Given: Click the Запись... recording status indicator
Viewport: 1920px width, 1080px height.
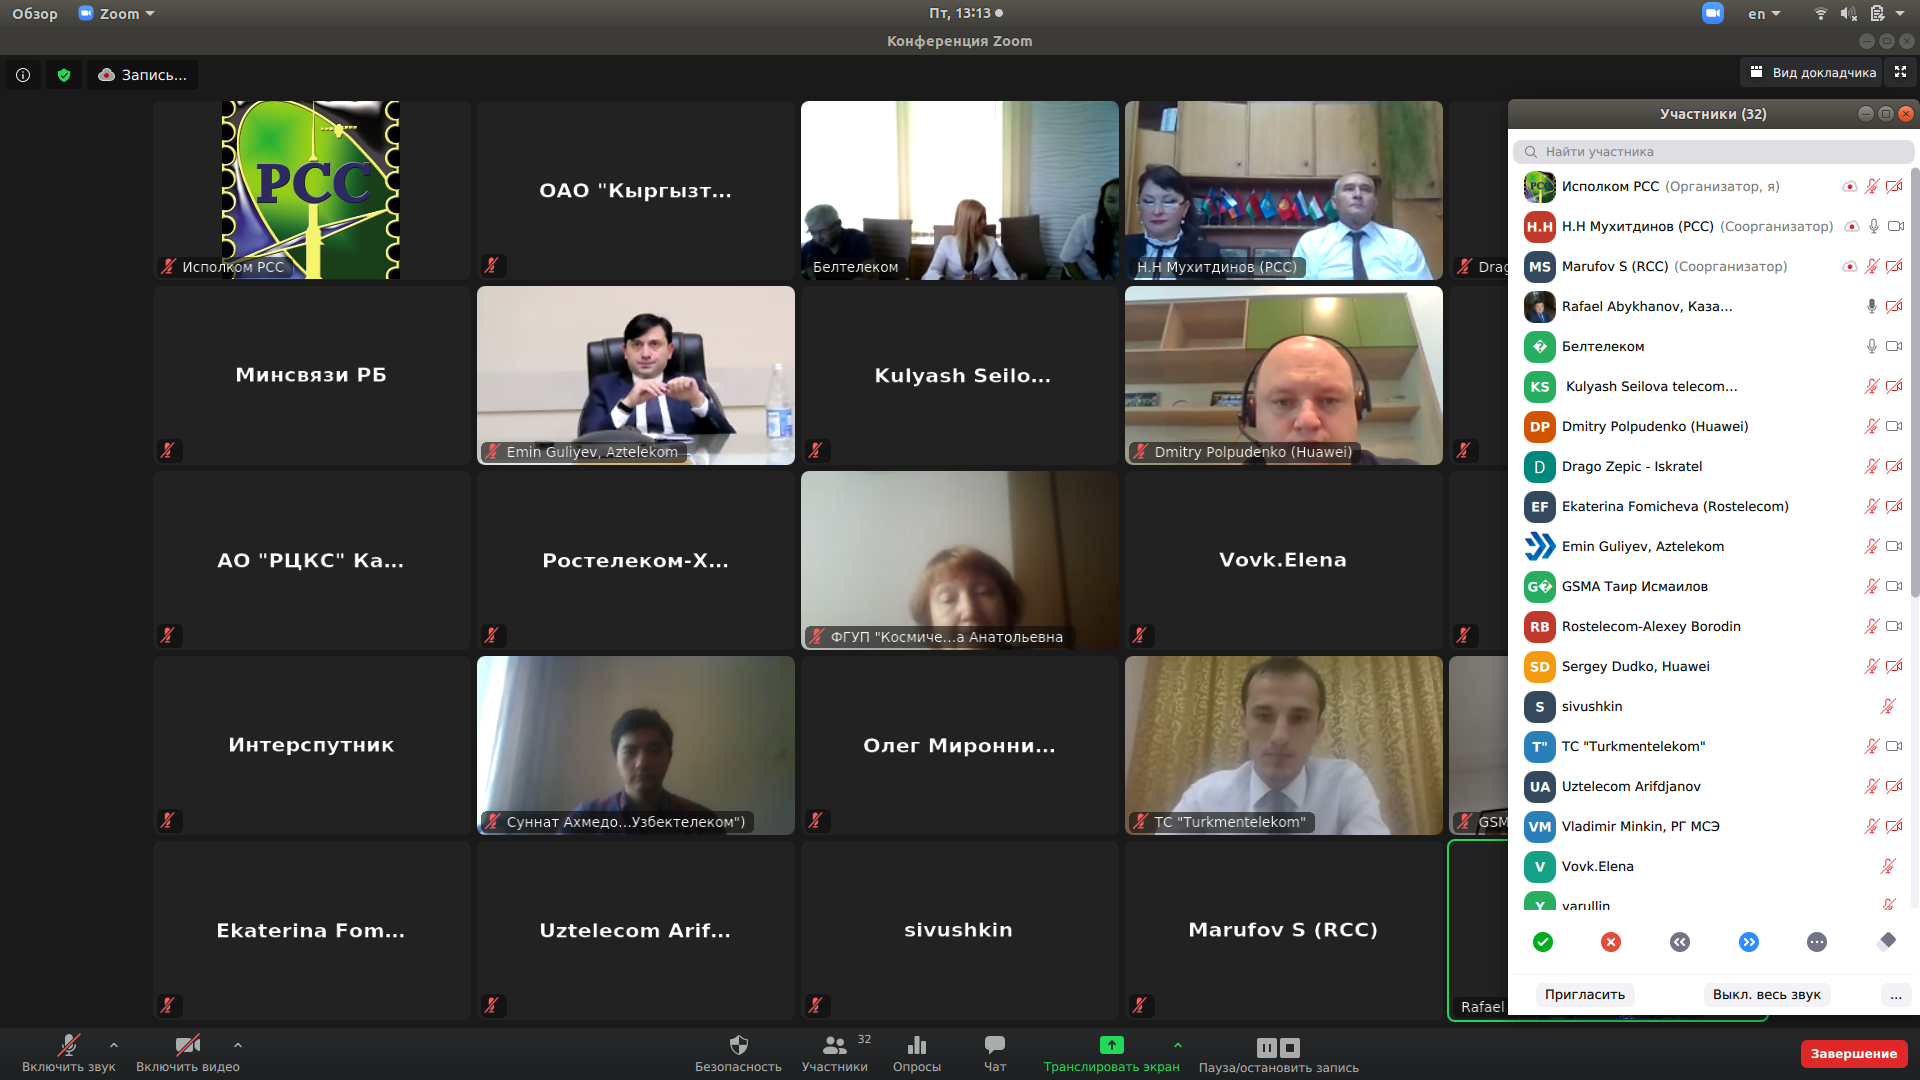Looking at the screenshot, I should tap(142, 75).
